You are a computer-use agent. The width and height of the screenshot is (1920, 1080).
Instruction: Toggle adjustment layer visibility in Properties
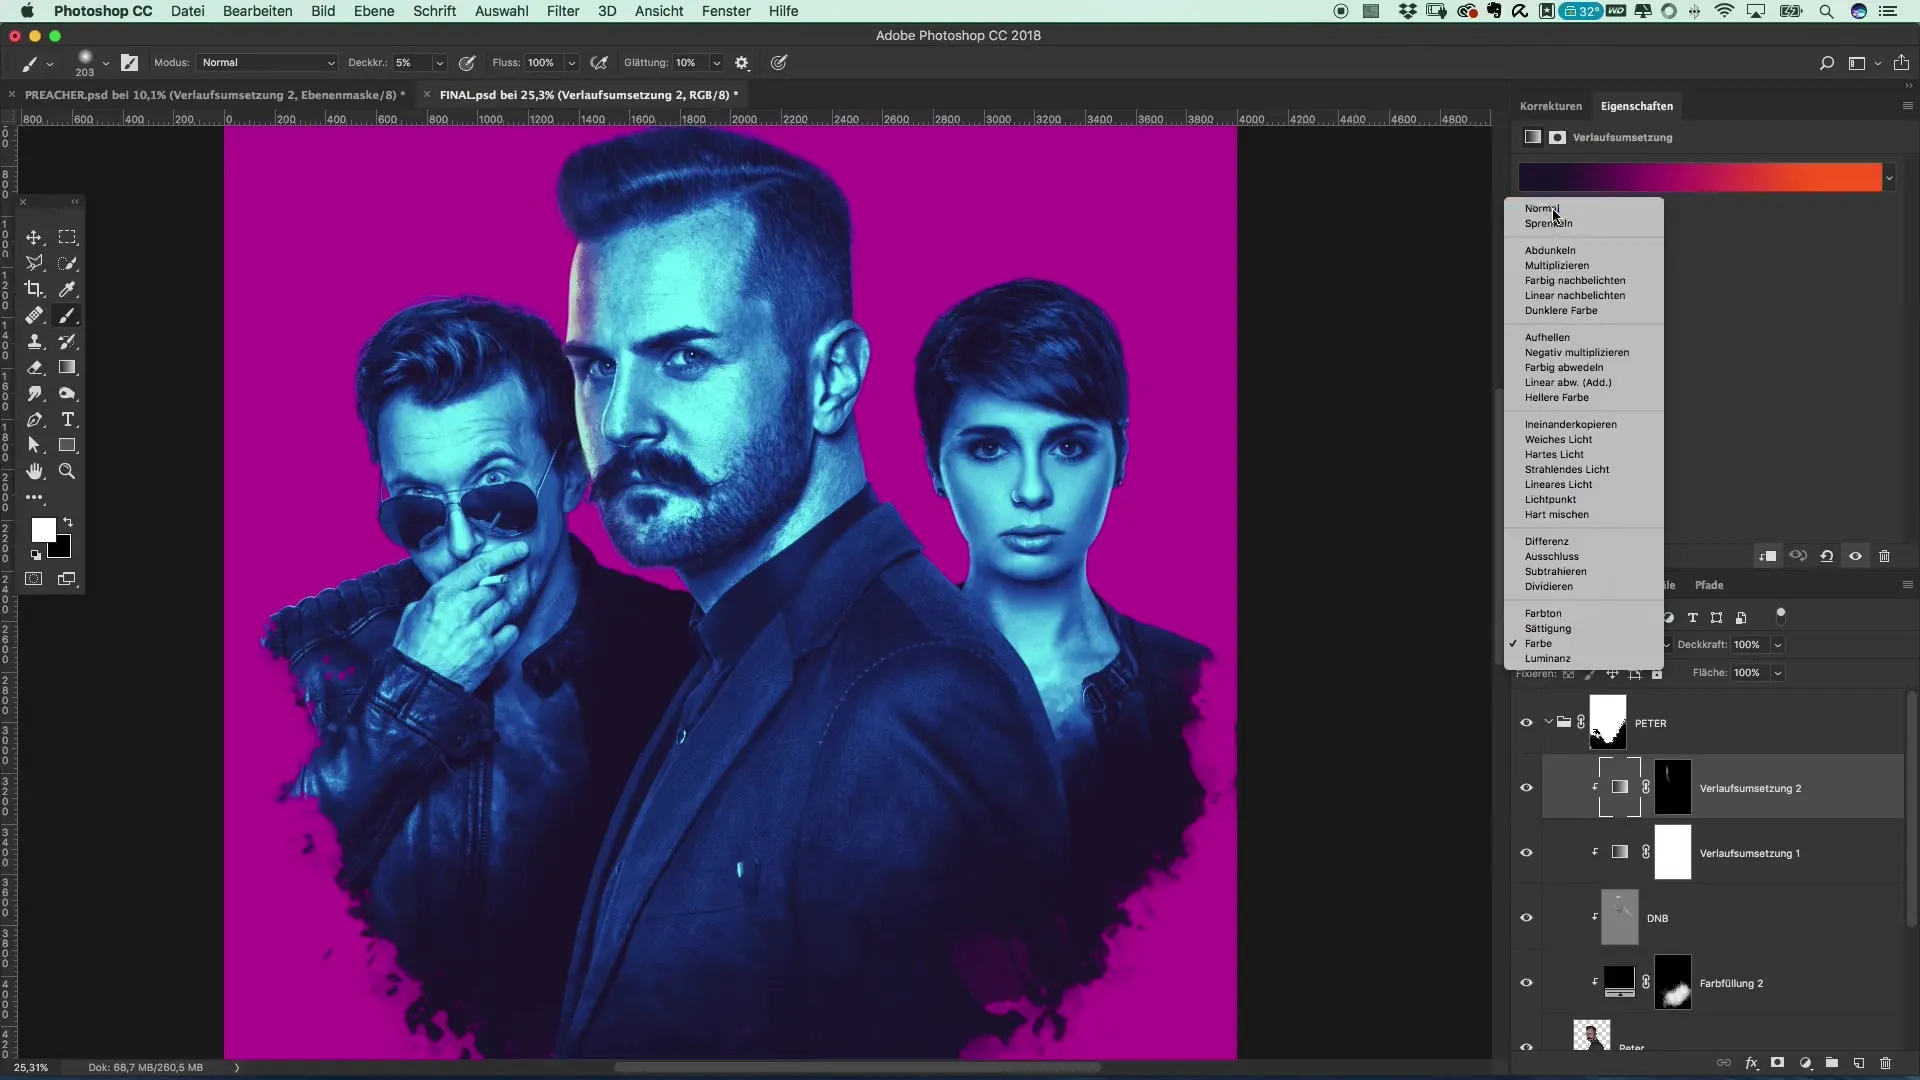[1856, 556]
